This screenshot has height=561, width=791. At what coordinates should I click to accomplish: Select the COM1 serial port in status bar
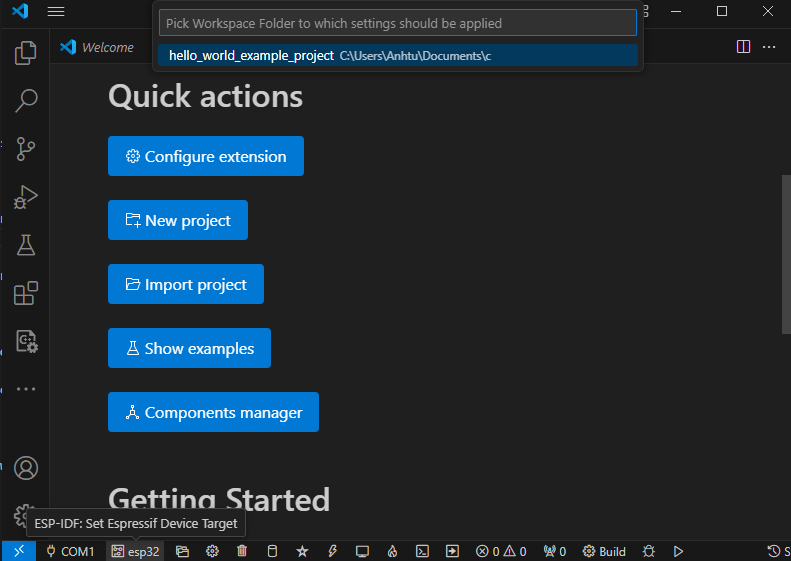pyautogui.click(x=70, y=551)
